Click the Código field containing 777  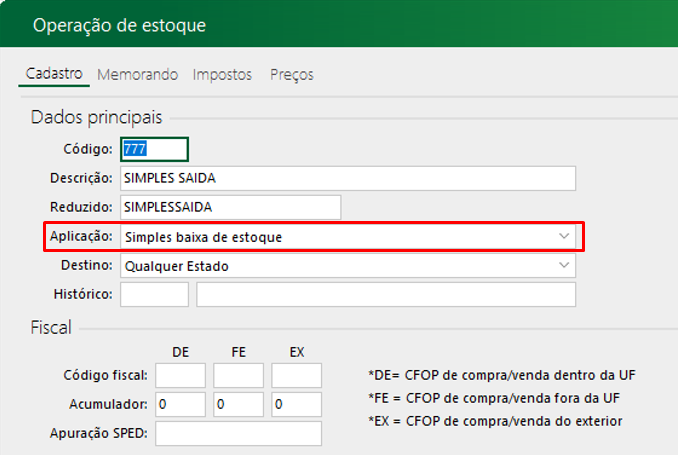click(154, 149)
